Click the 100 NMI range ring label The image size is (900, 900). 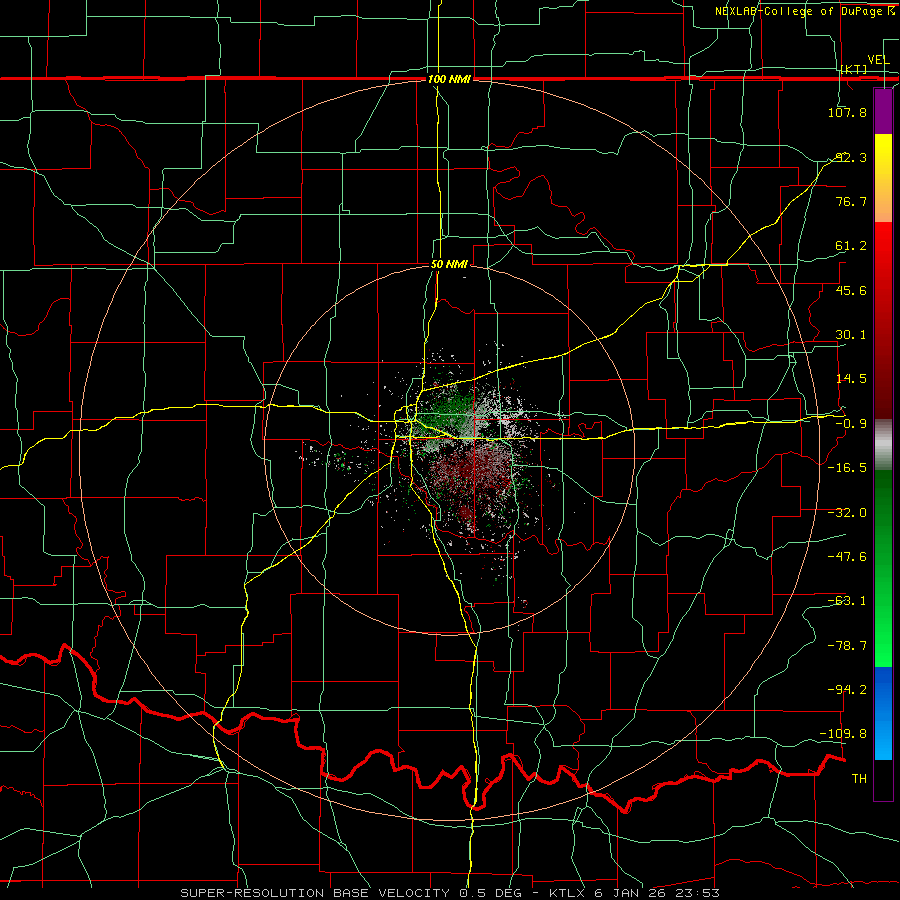tap(449, 79)
